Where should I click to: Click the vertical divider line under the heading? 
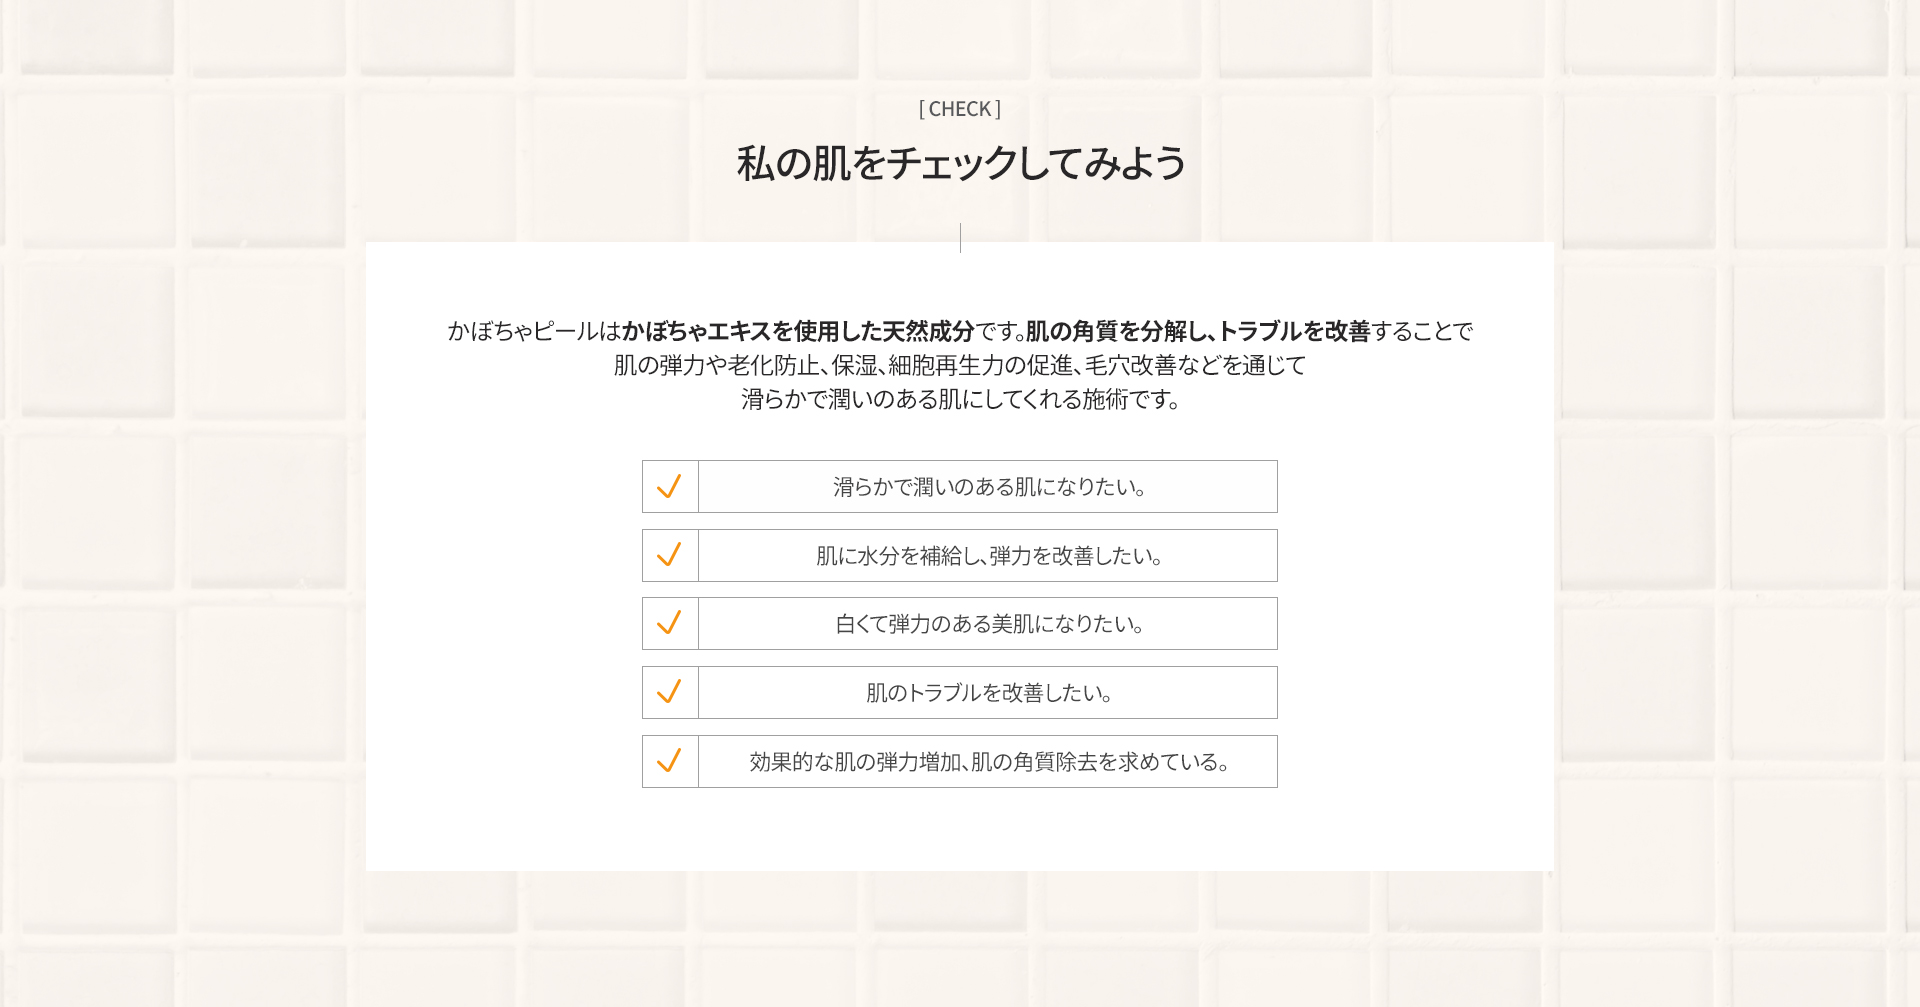click(x=960, y=238)
